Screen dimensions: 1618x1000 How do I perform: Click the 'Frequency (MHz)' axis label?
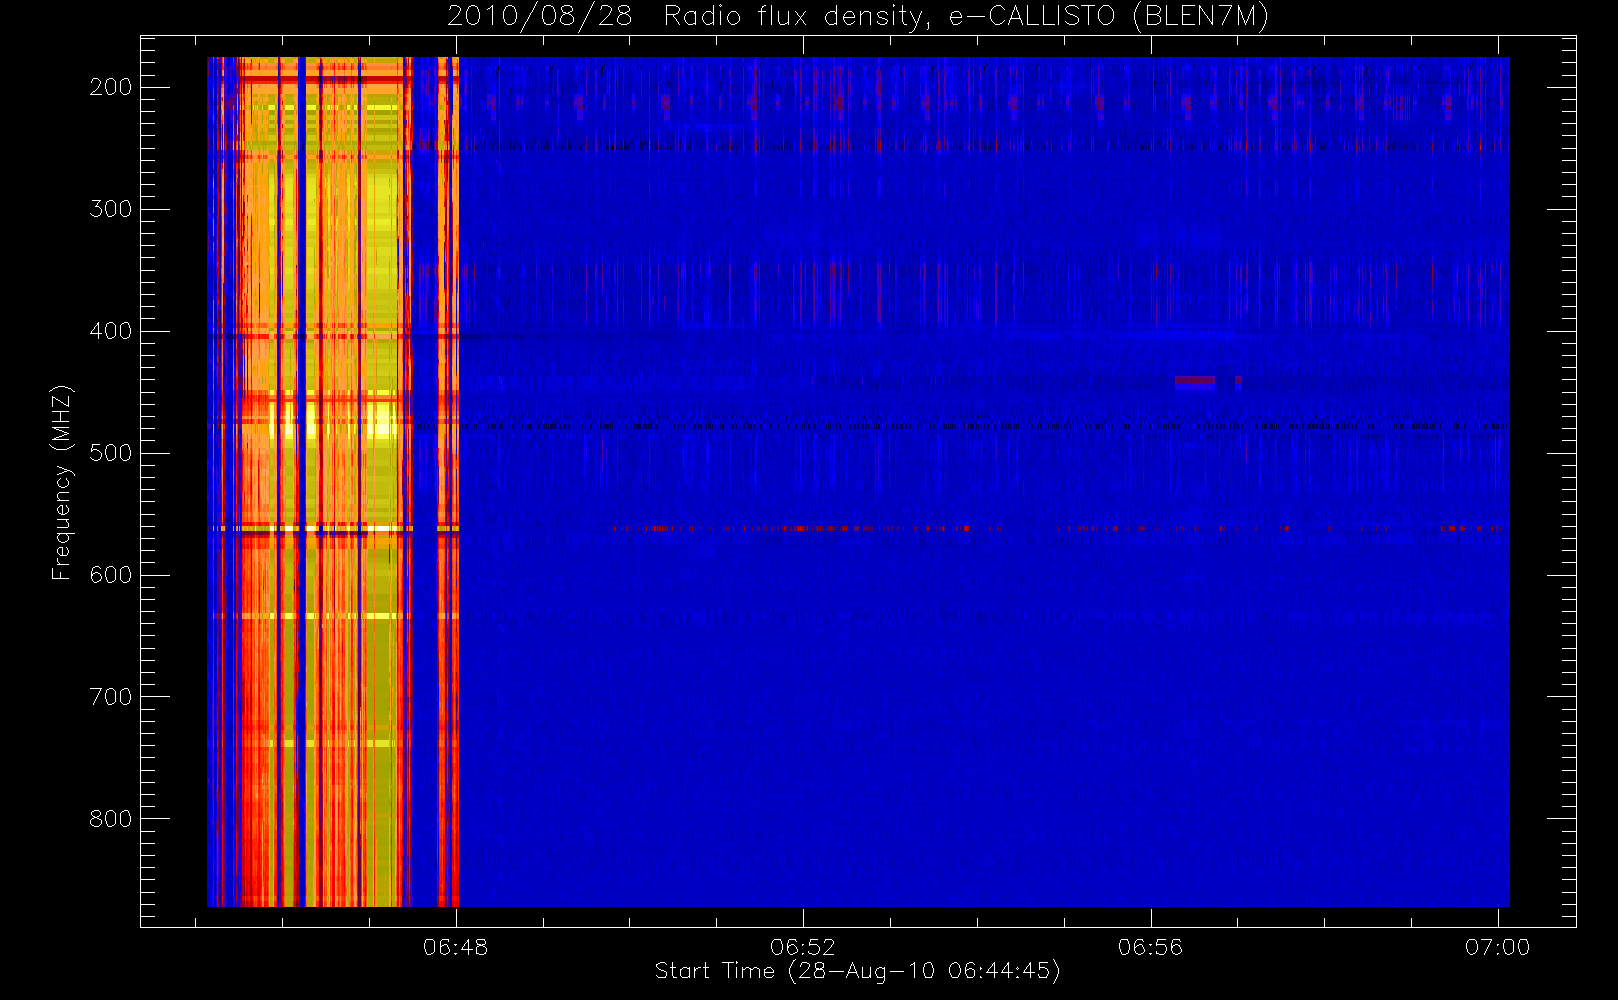click(x=62, y=482)
